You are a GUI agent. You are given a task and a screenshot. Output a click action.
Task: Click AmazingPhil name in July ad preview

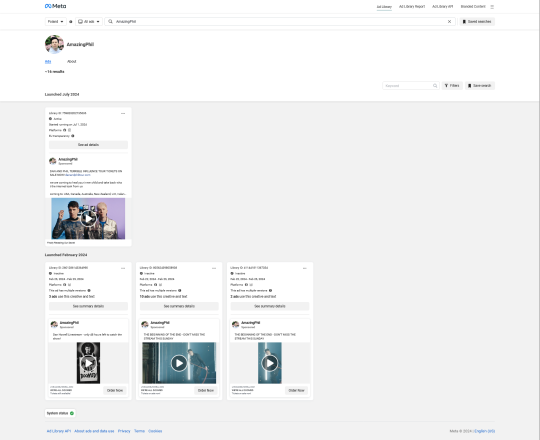(68, 159)
